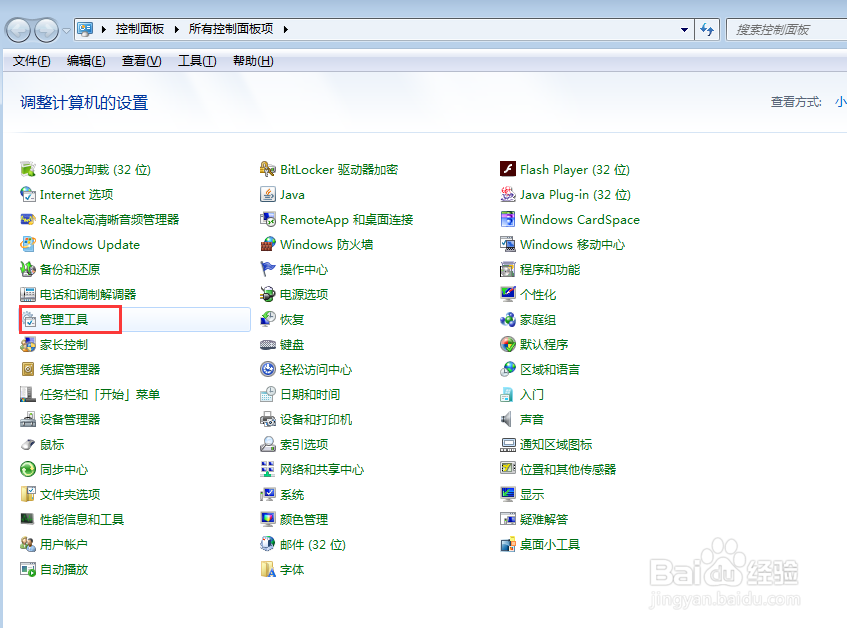
Task: Open the 桌面小工具 link
Action: (x=549, y=544)
